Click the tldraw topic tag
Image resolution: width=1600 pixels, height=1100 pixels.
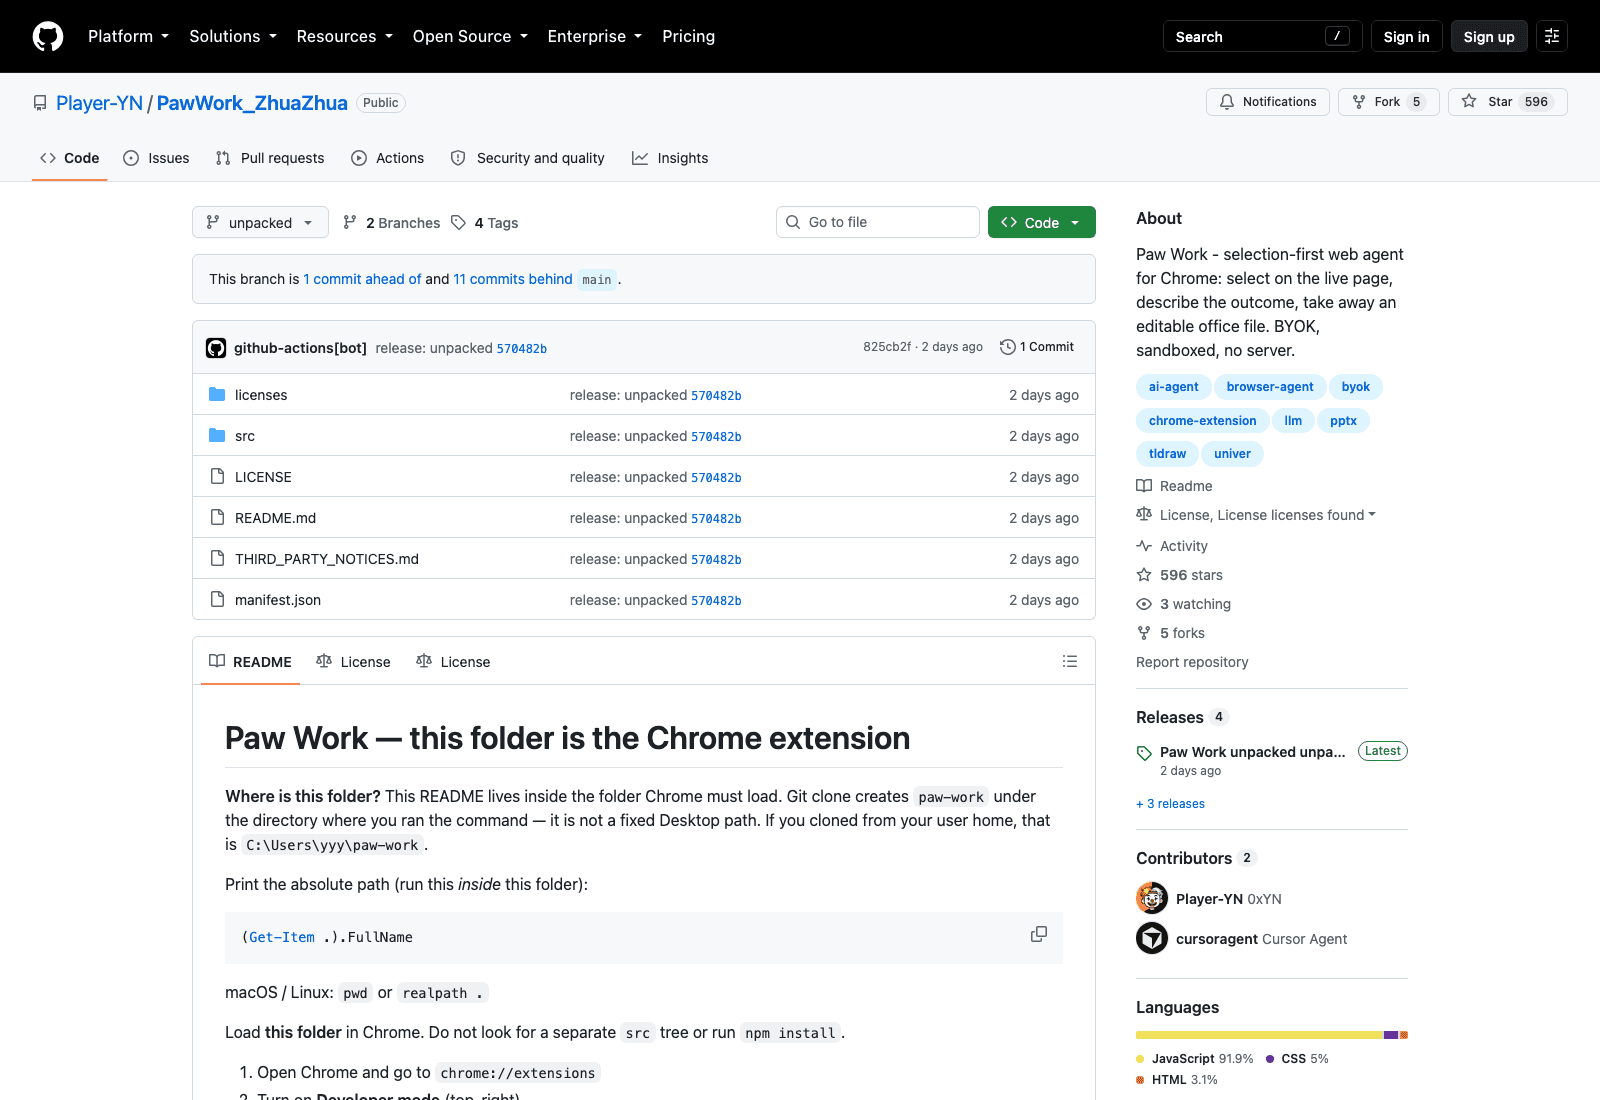click(1167, 453)
